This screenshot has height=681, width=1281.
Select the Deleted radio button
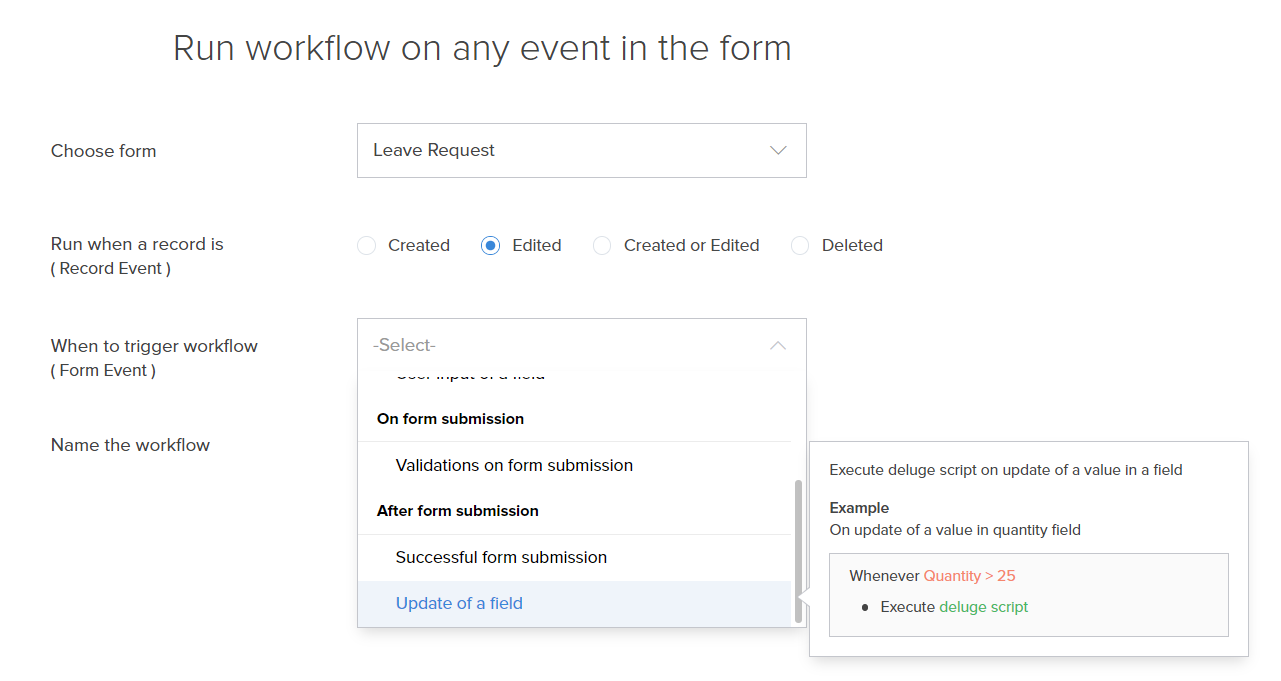click(x=800, y=246)
